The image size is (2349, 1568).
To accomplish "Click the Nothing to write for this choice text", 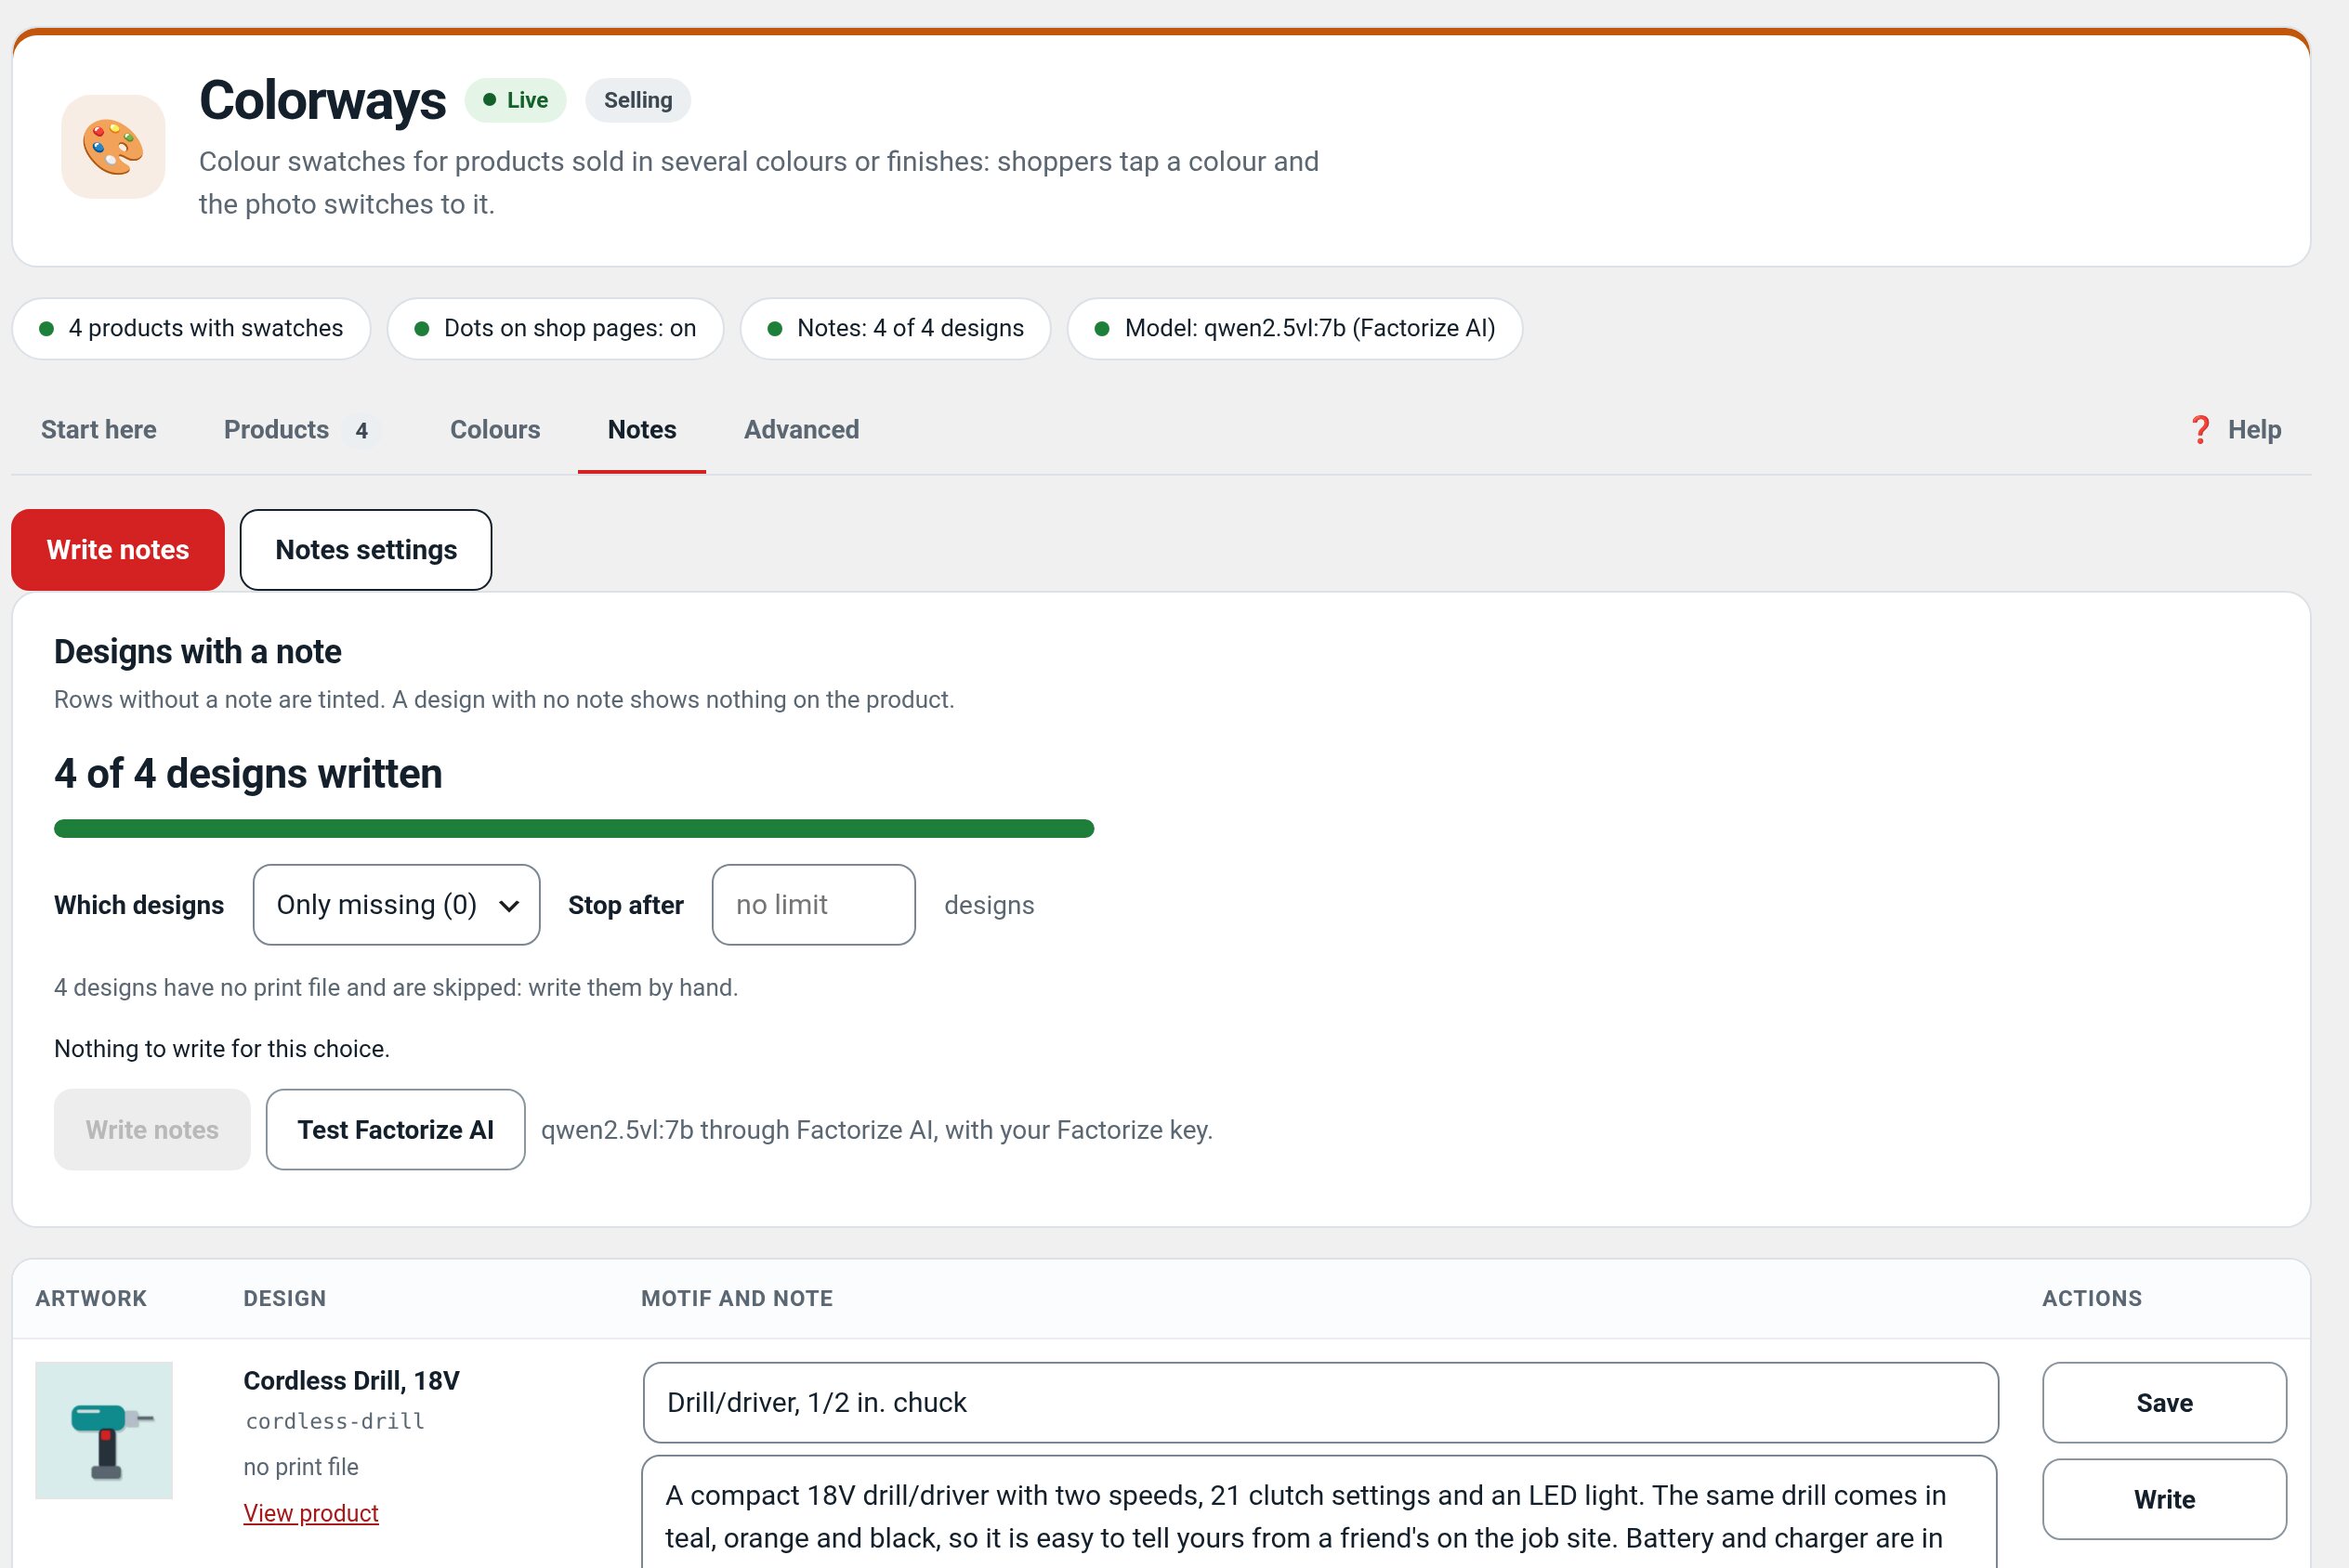I will [222, 1048].
